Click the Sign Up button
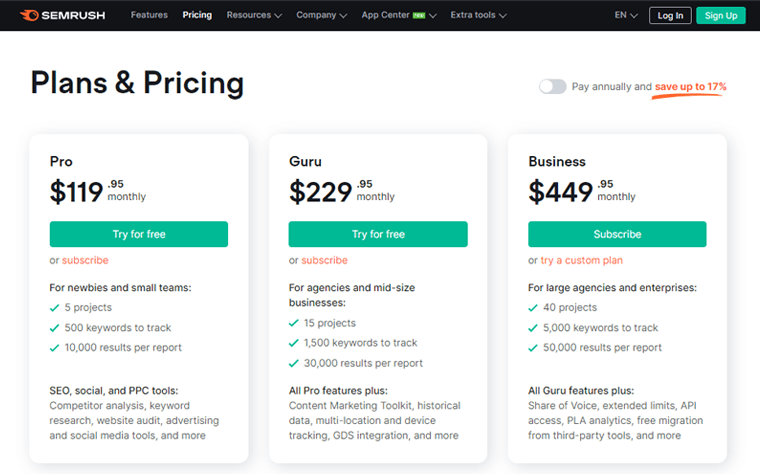 721,16
